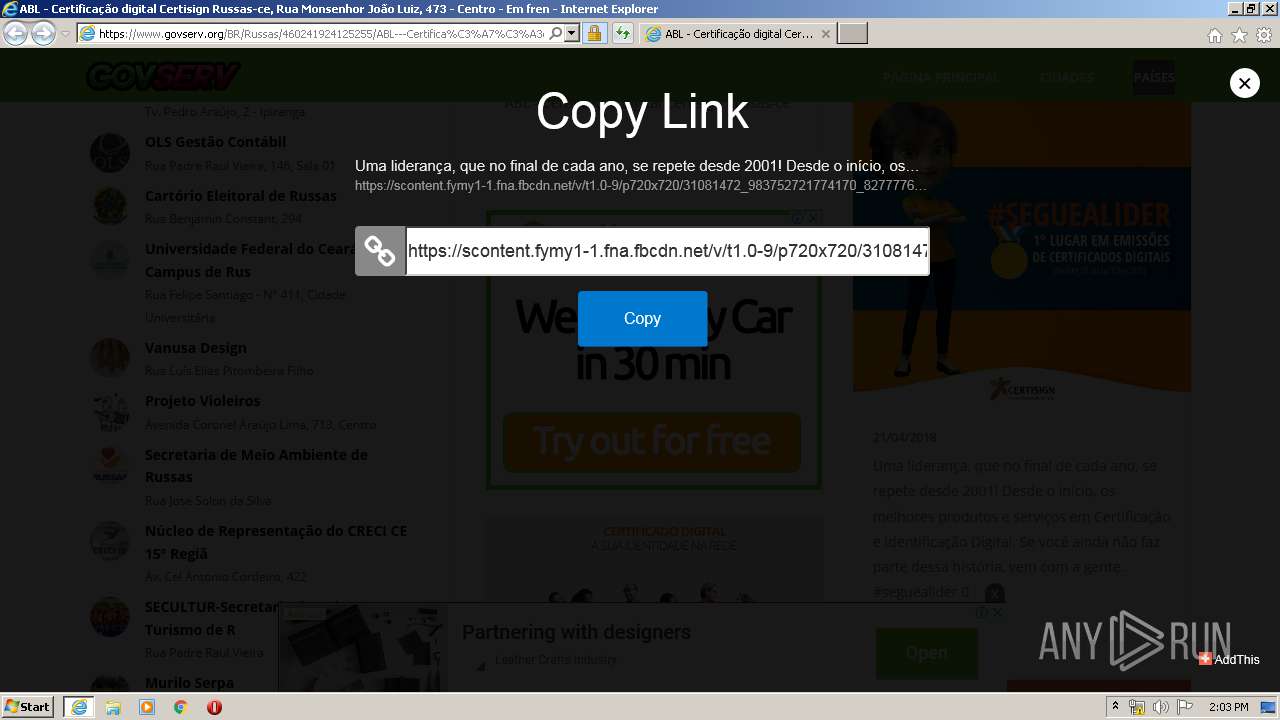Open Google Chrome taskbar icon

point(181,707)
